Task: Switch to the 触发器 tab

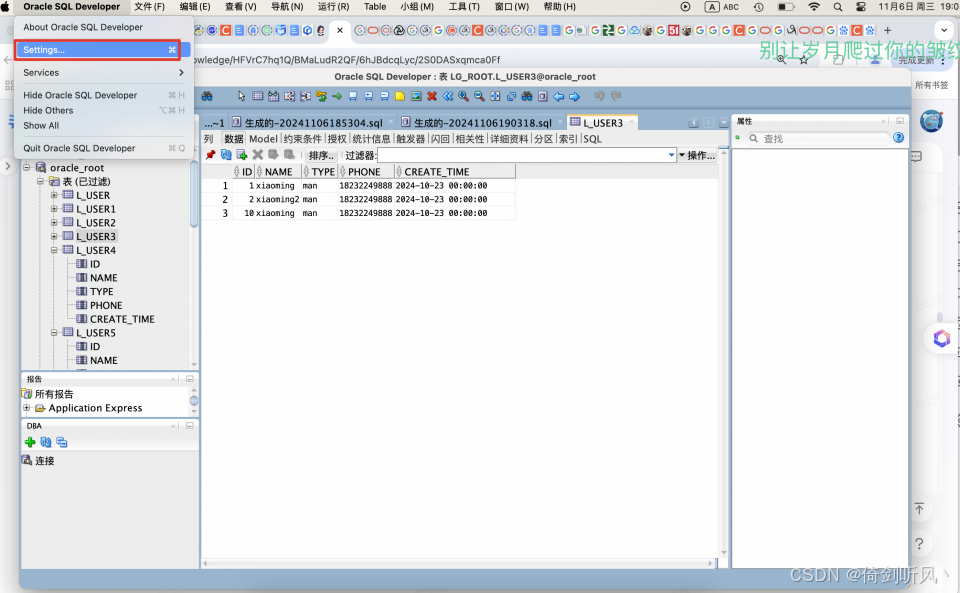Action: tap(410, 139)
